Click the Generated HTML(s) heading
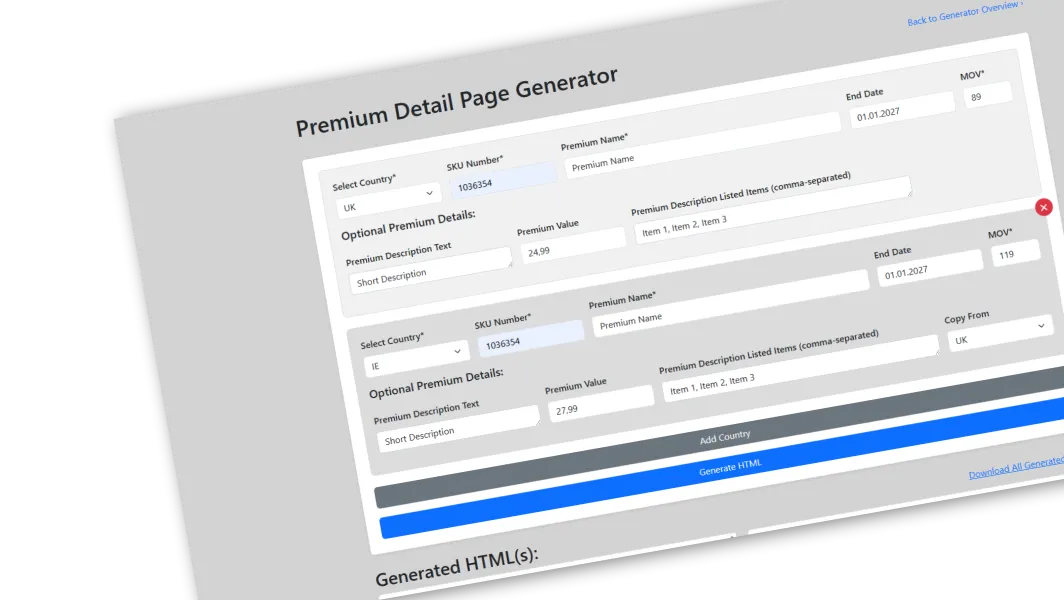The image size is (1064, 600). (x=457, y=567)
